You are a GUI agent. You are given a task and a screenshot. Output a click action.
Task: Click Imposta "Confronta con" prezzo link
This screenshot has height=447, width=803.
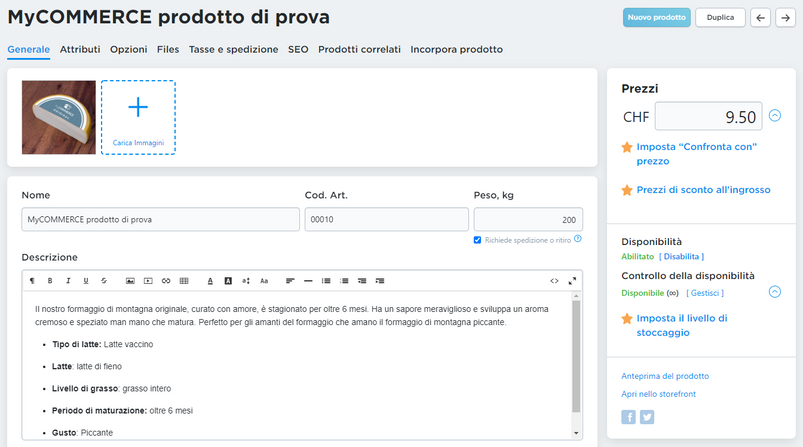pos(696,154)
